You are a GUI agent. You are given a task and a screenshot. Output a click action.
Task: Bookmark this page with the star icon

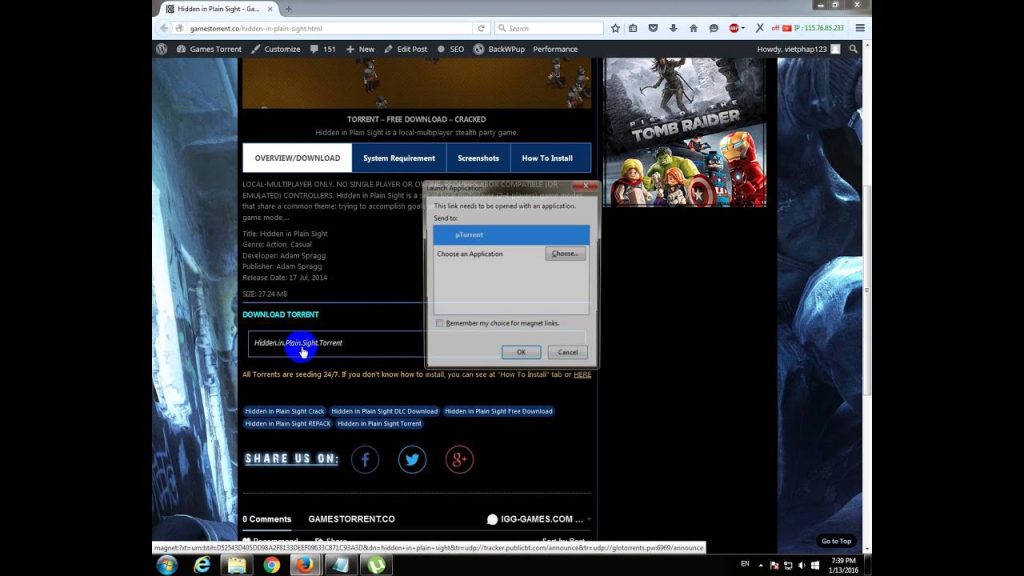614,28
